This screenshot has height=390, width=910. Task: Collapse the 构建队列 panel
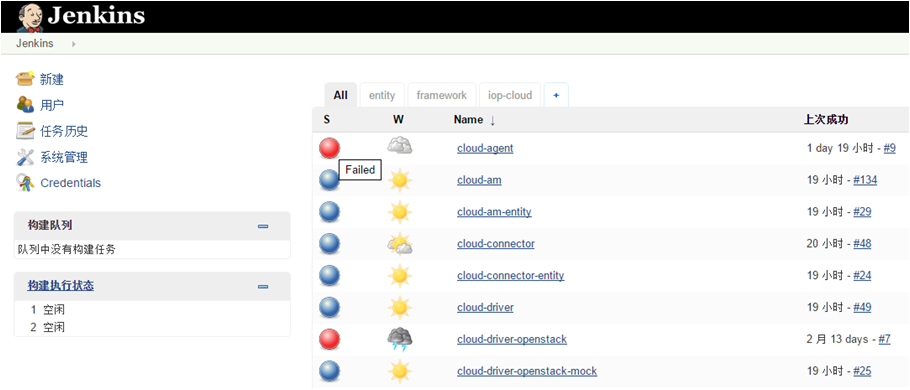tap(263, 226)
